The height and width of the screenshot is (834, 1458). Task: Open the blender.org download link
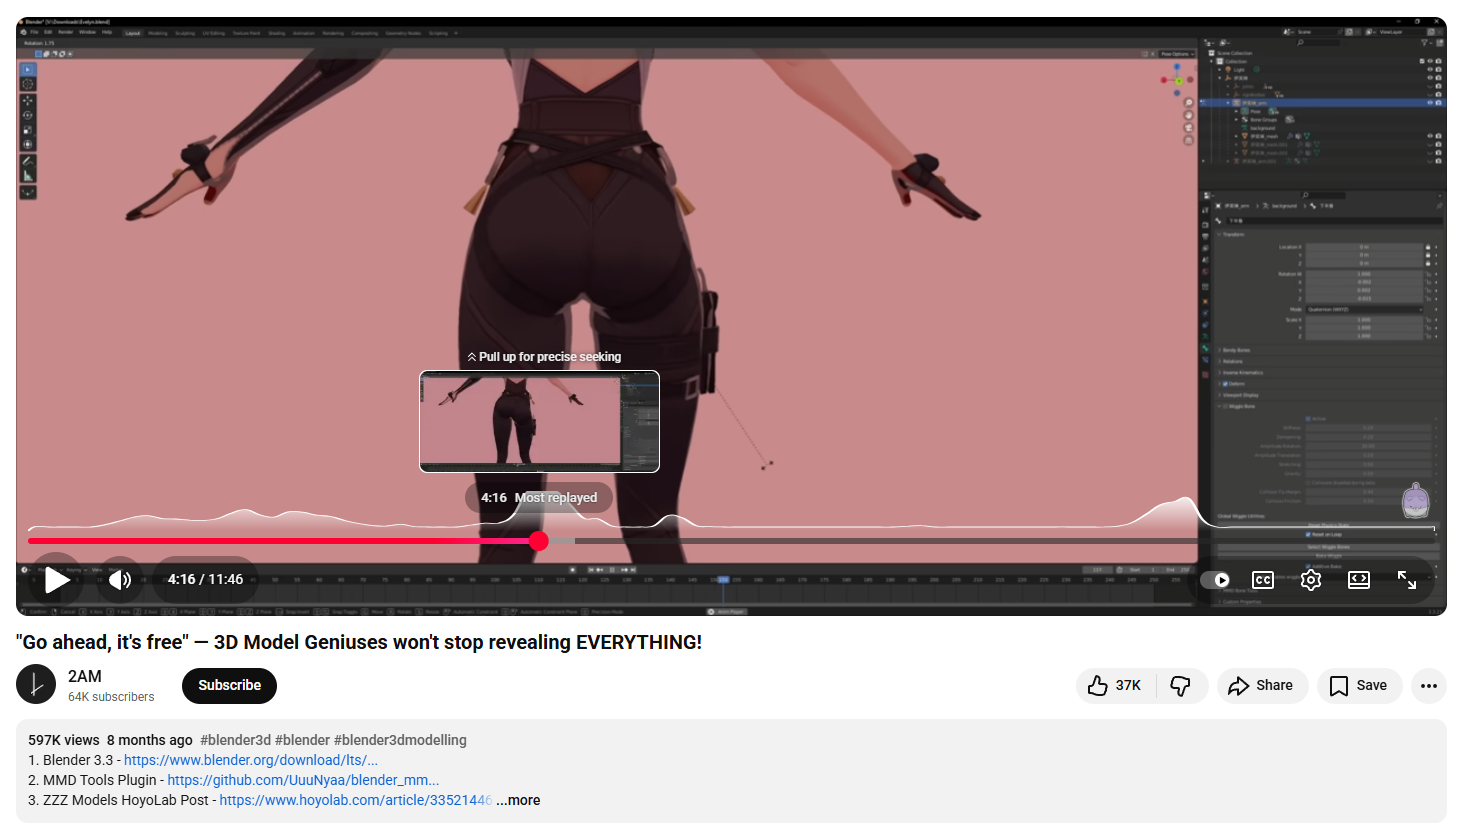[251, 760]
